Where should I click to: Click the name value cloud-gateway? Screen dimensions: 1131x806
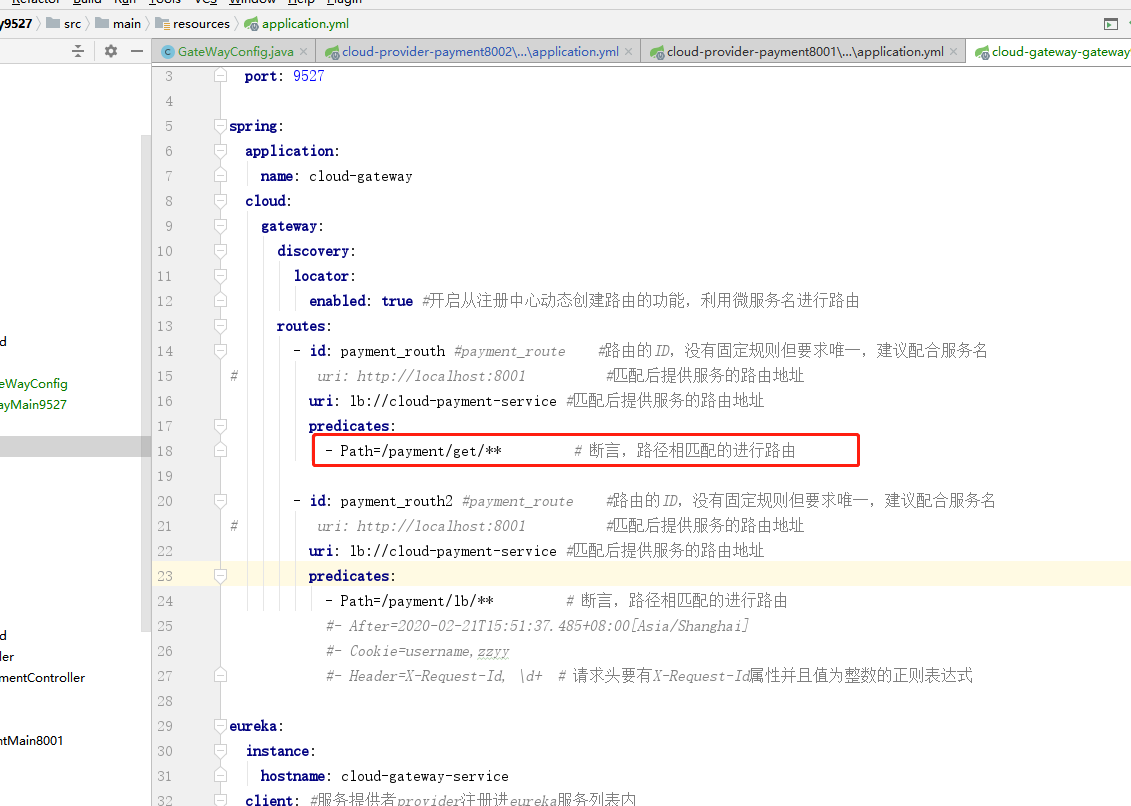pyautogui.click(x=361, y=176)
